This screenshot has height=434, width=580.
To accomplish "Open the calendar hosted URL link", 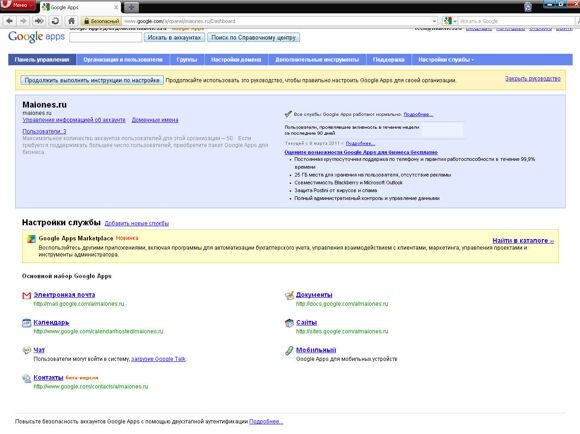I will coord(98,331).
